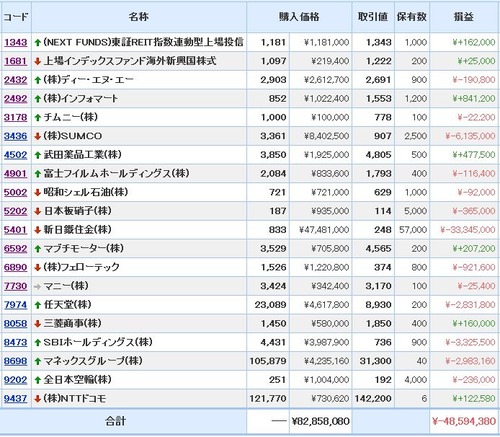The width and height of the screenshot is (500, 437).
Task: Click red down arrow beside 日本板硝子
Action: (38, 211)
